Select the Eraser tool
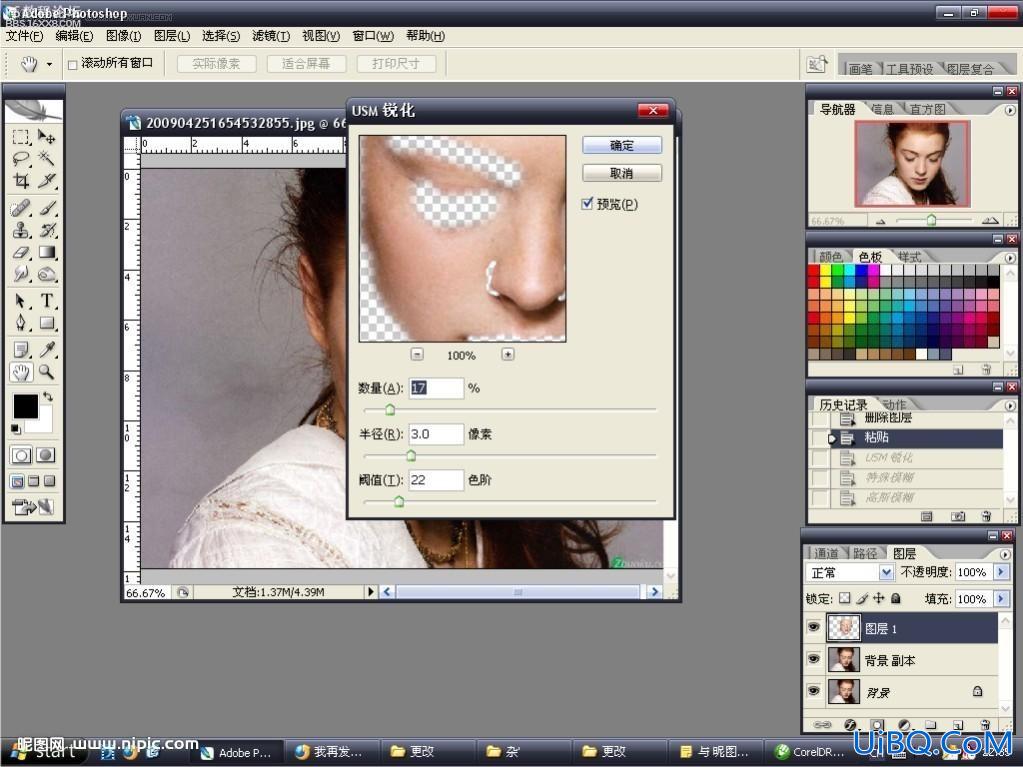 [21, 252]
